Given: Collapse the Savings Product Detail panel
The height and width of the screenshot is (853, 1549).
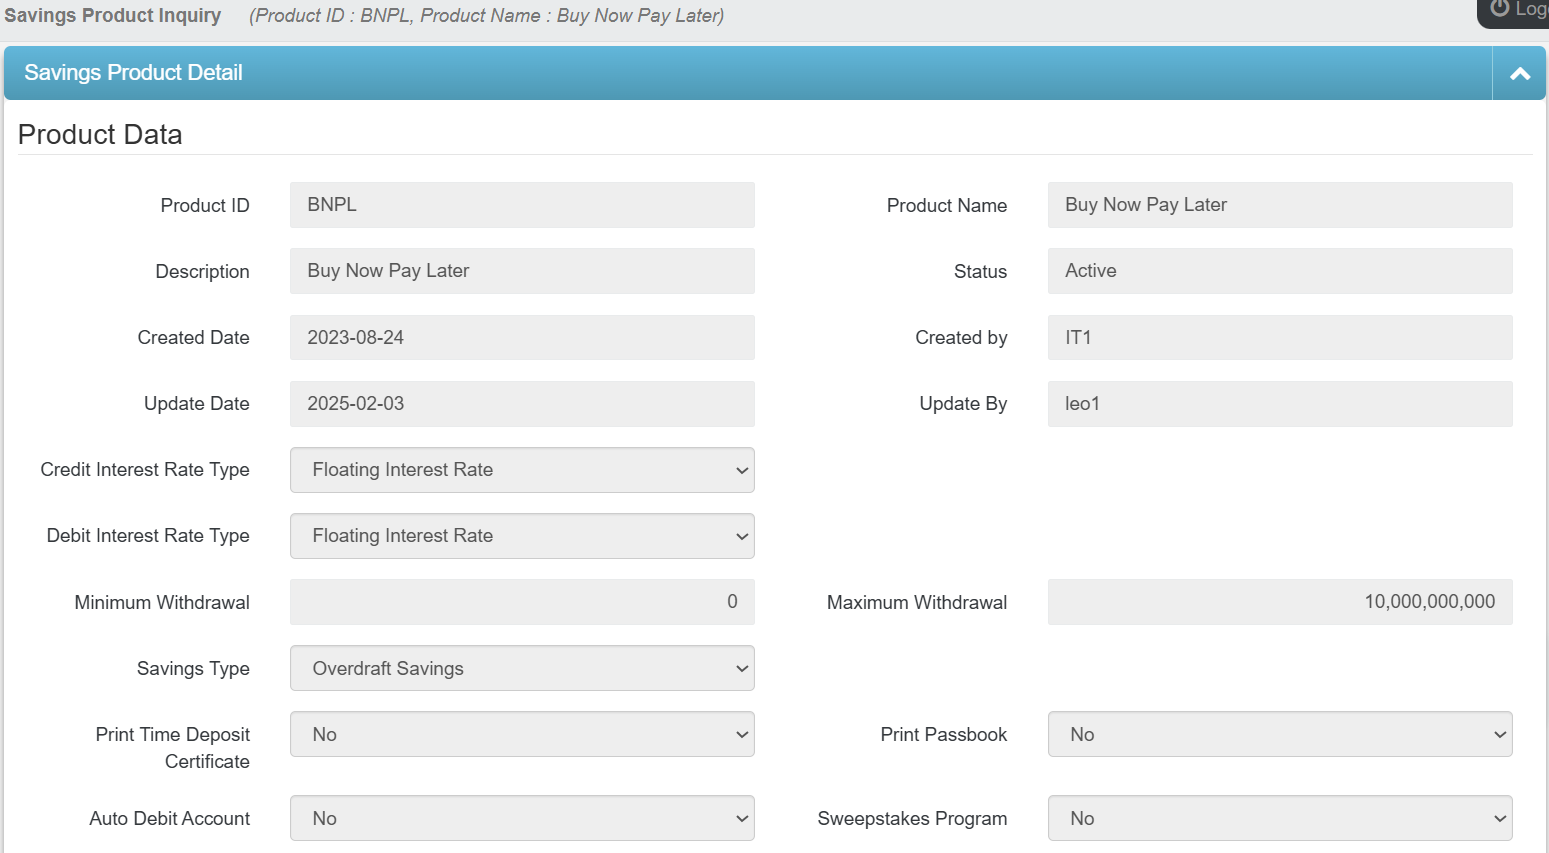Looking at the screenshot, I should (1519, 73).
